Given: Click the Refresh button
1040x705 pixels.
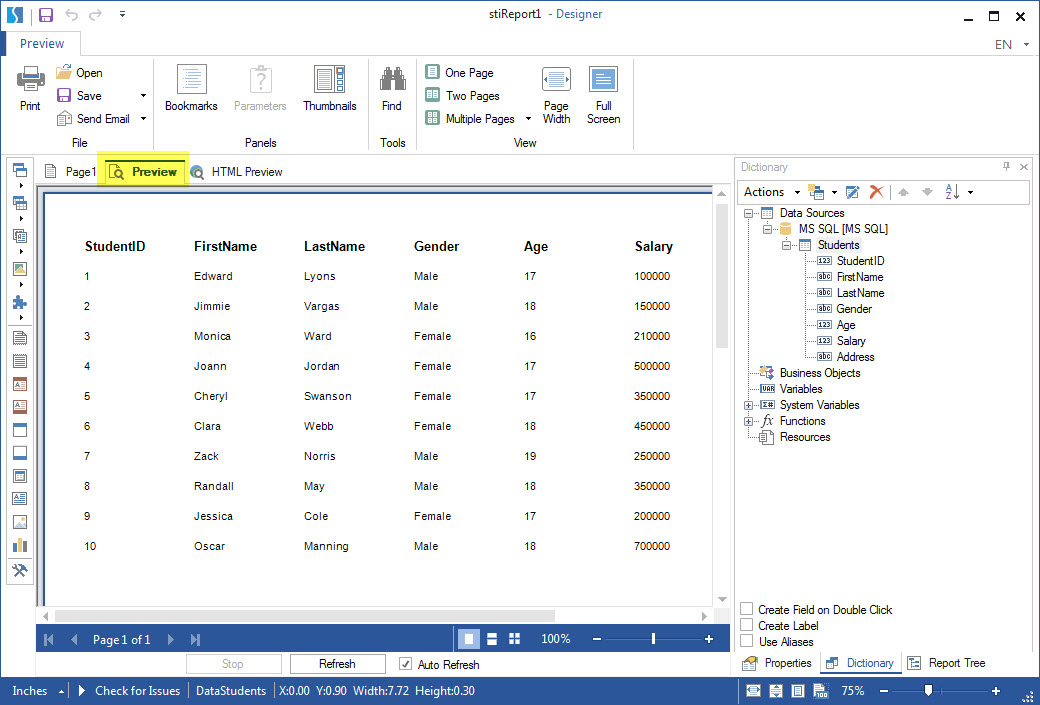Looking at the screenshot, I should coord(337,663).
